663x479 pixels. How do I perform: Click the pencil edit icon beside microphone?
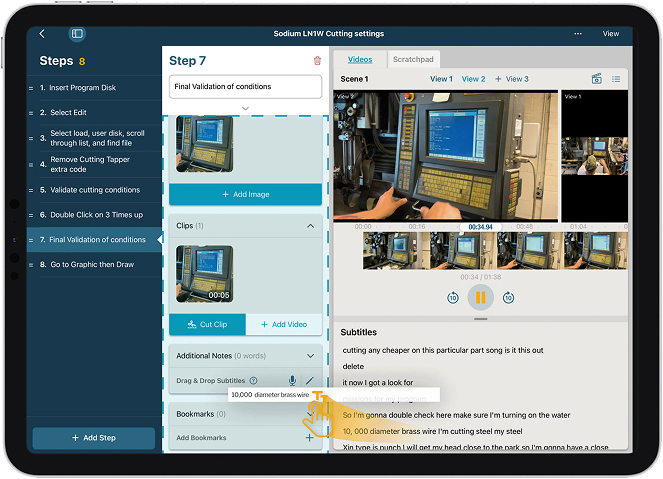point(309,381)
